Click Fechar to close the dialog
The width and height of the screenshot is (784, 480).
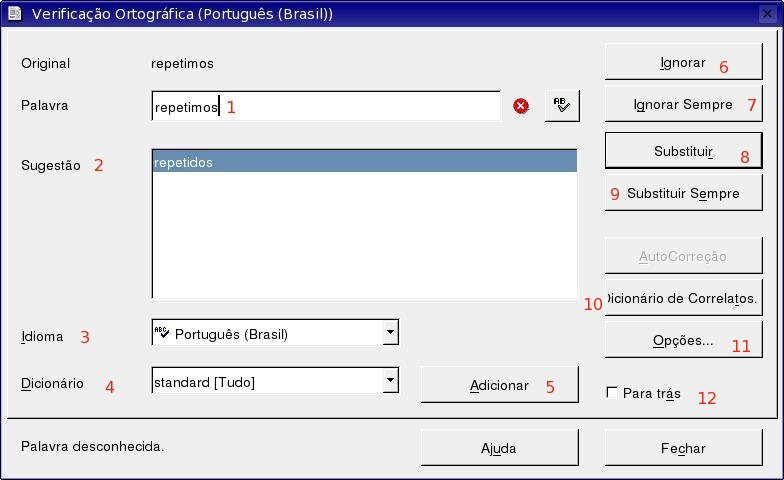pos(684,448)
